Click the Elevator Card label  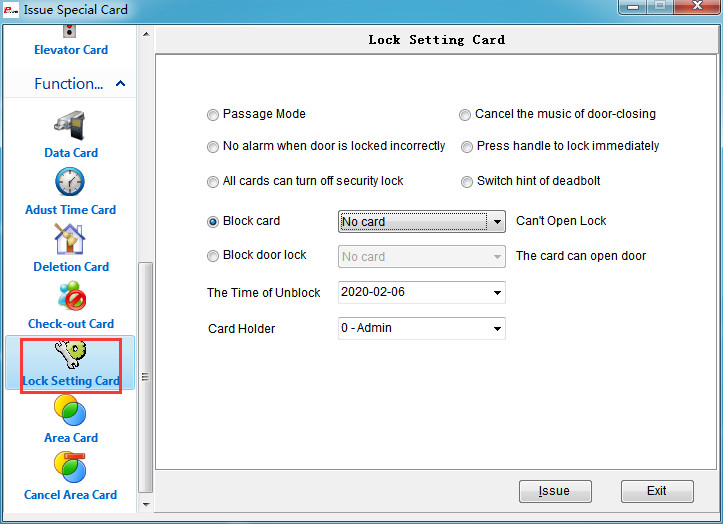(x=71, y=50)
